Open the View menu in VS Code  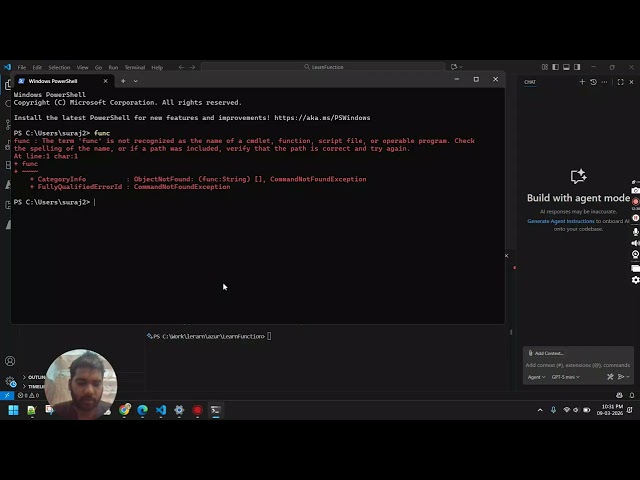[82, 67]
